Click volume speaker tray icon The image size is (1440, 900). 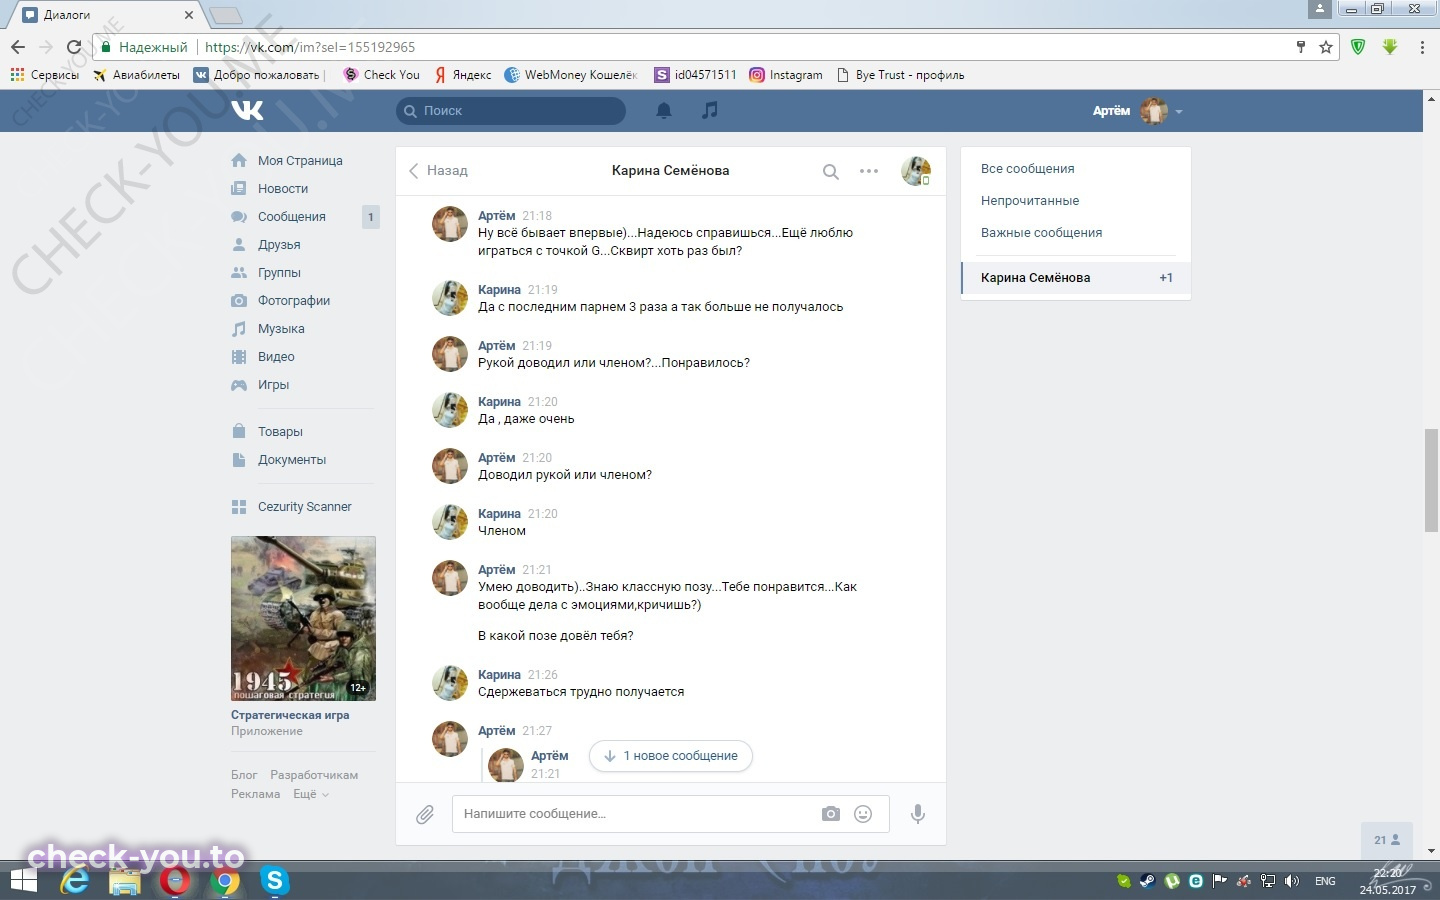[x=1292, y=881]
